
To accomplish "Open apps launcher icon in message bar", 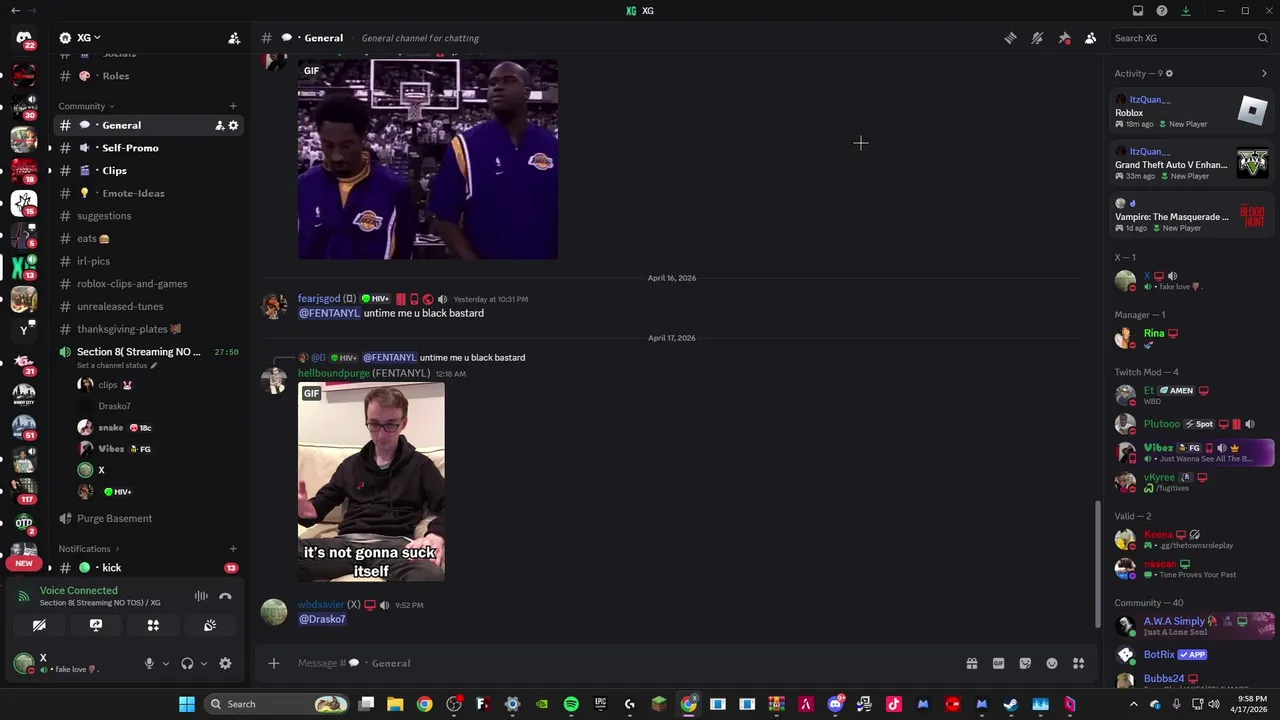I will tap(1078, 663).
